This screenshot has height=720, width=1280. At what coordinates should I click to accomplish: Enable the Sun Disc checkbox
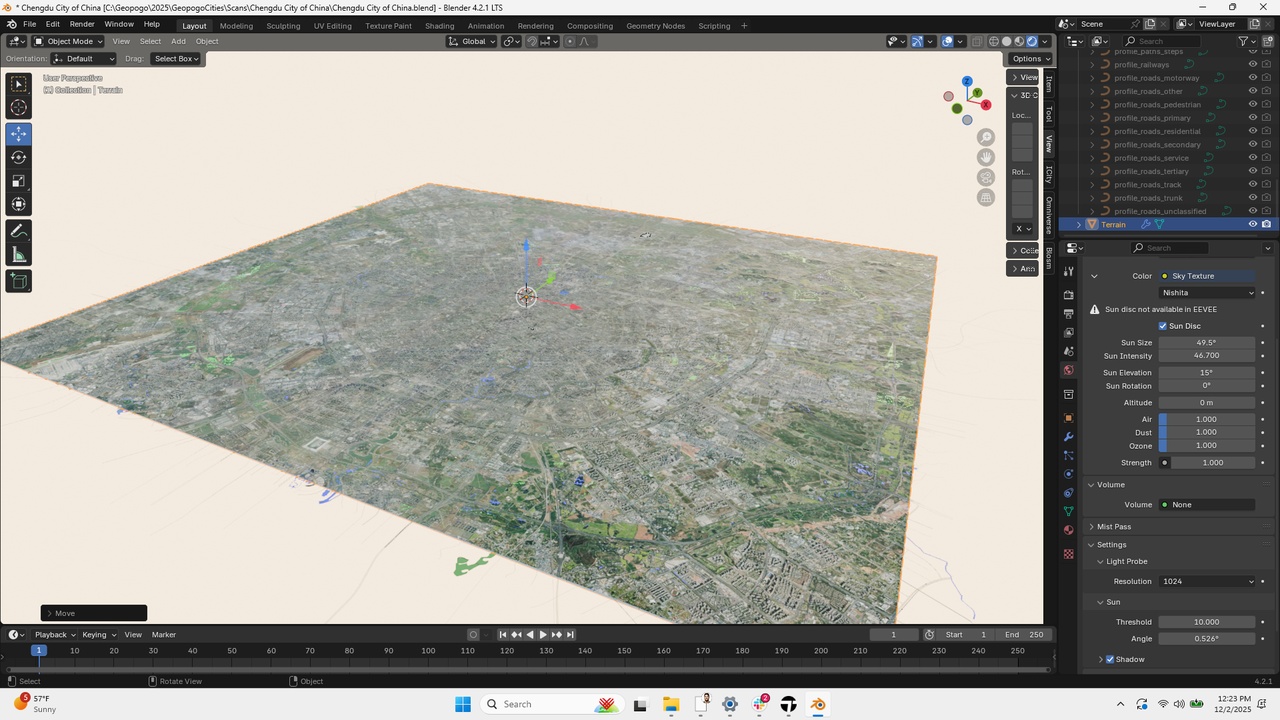tap(1163, 326)
